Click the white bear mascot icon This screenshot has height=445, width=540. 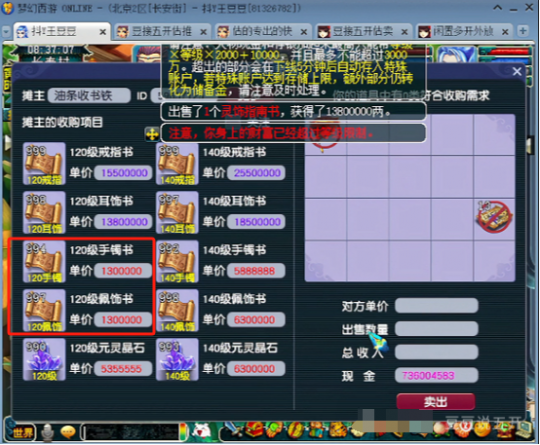click(202, 431)
